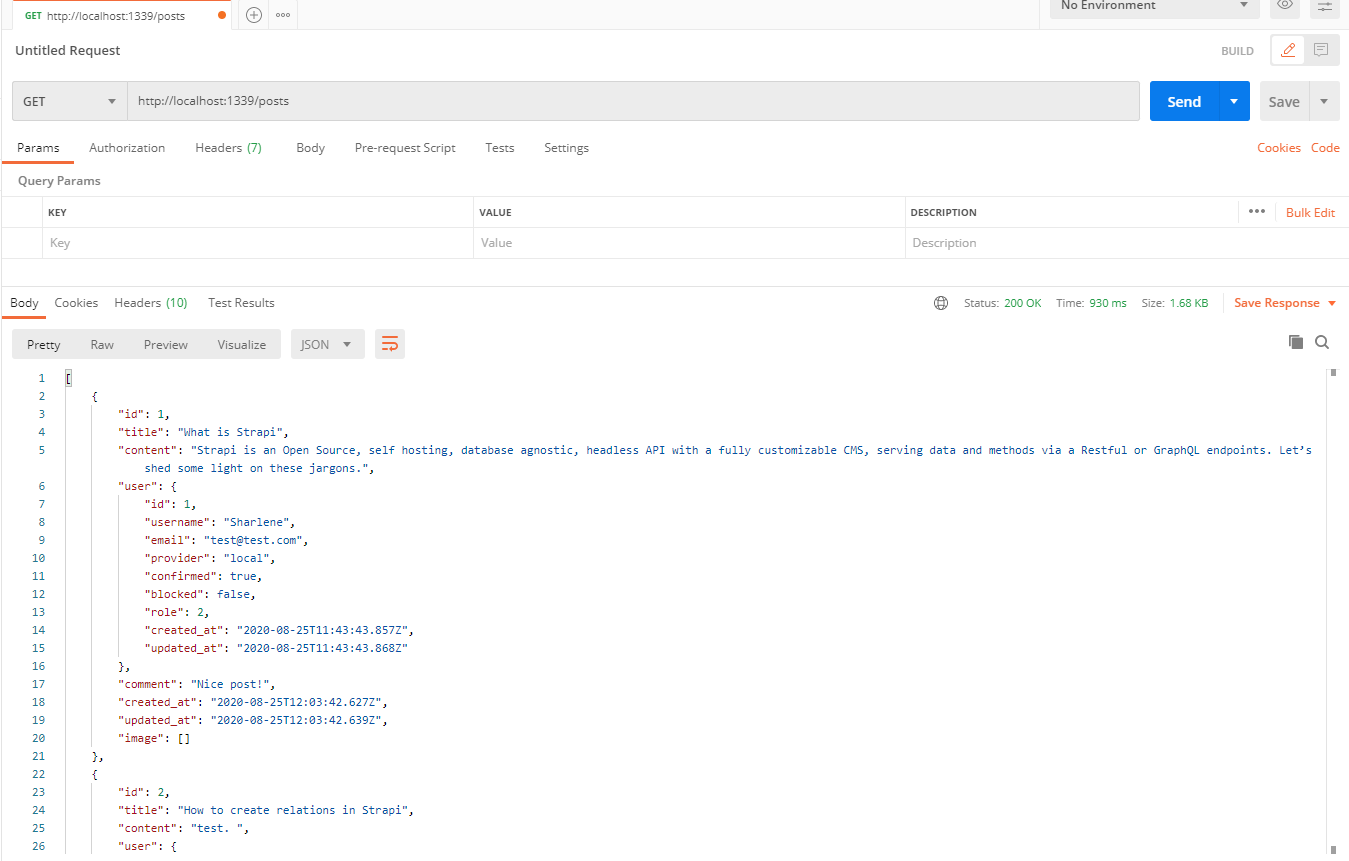Send the GET request
The height and width of the screenshot is (861, 1349).
(1184, 101)
